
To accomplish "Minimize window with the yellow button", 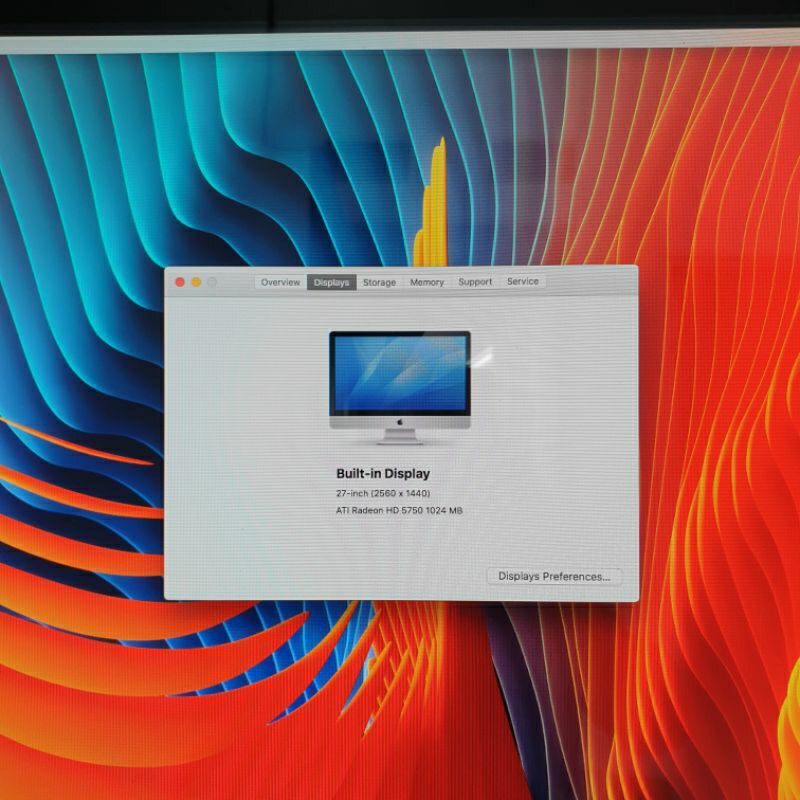I will click(x=196, y=282).
